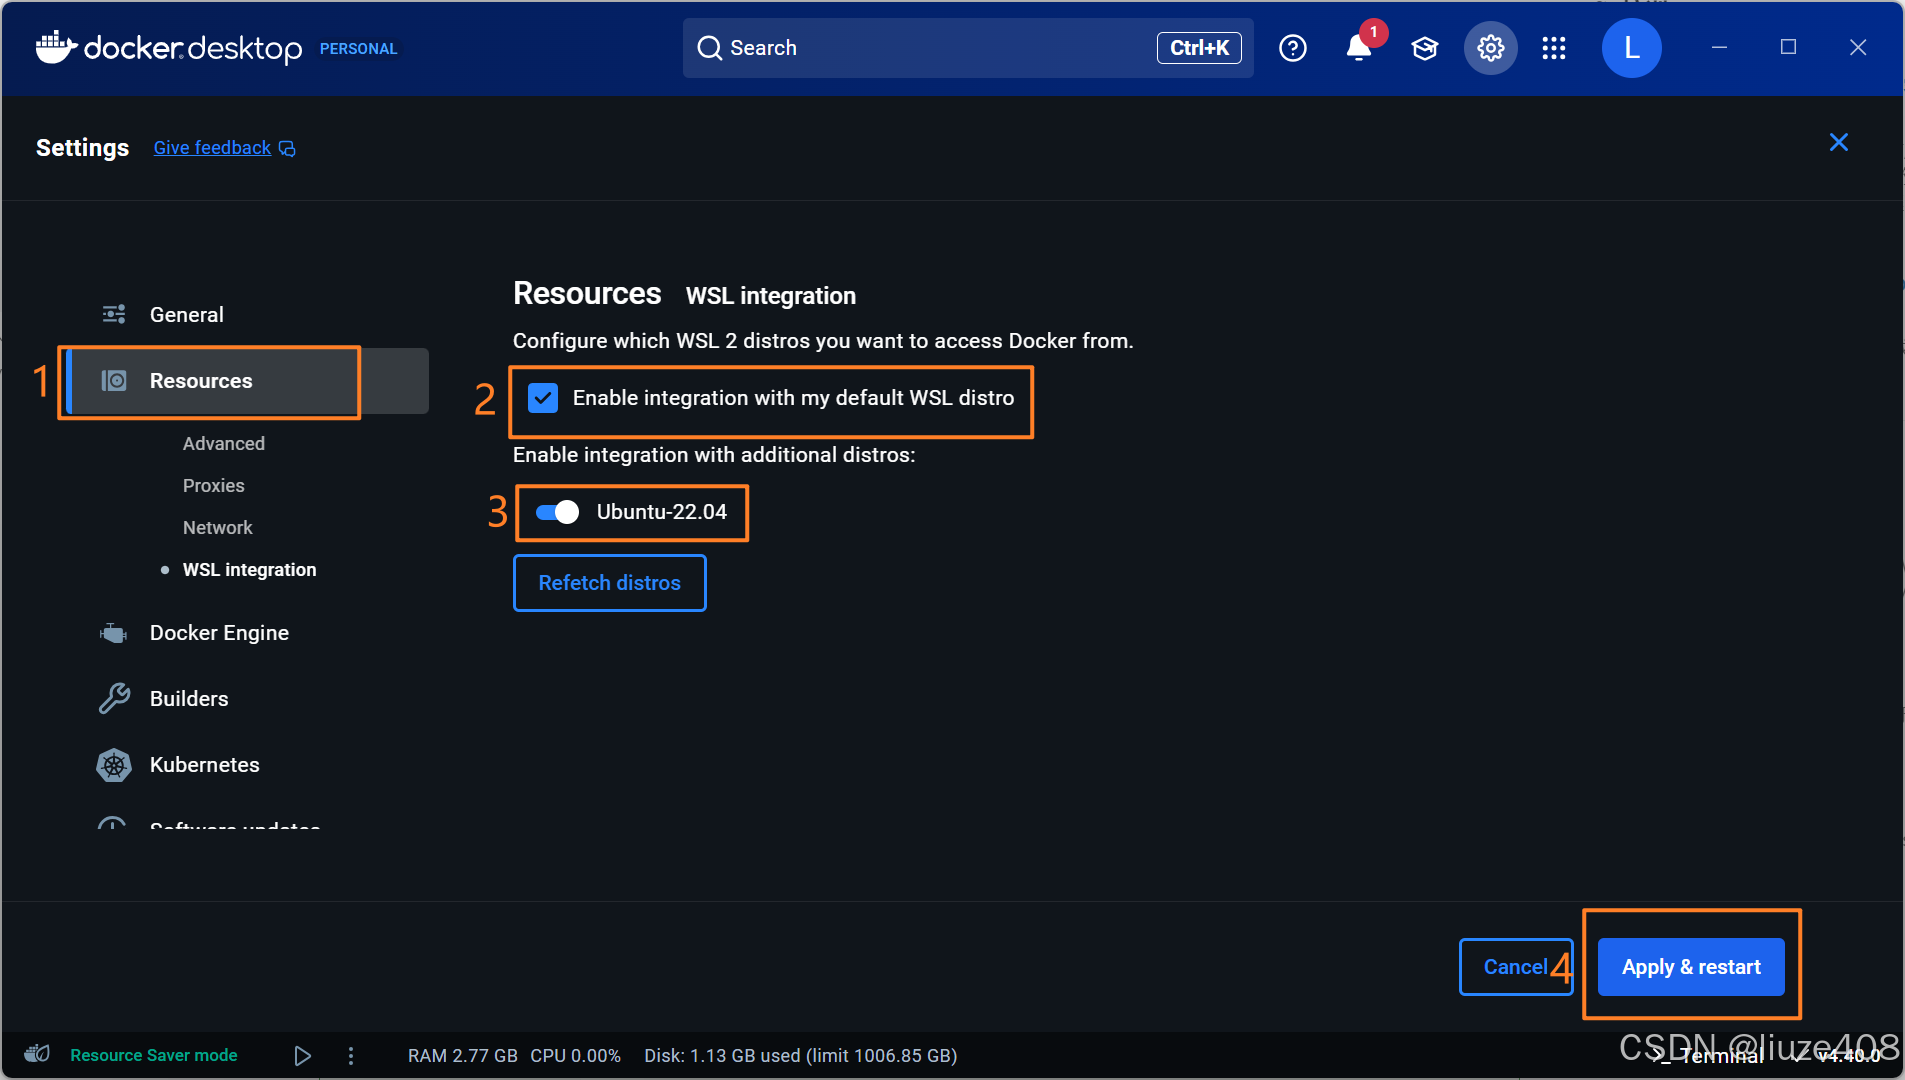Open Advanced under Resources

pos(224,444)
